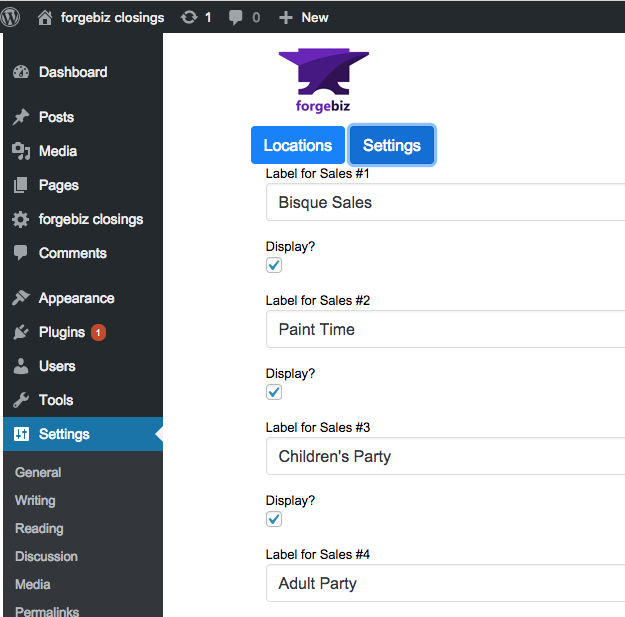
Task: Click the updates refresh icon
Action: (189, 17)
